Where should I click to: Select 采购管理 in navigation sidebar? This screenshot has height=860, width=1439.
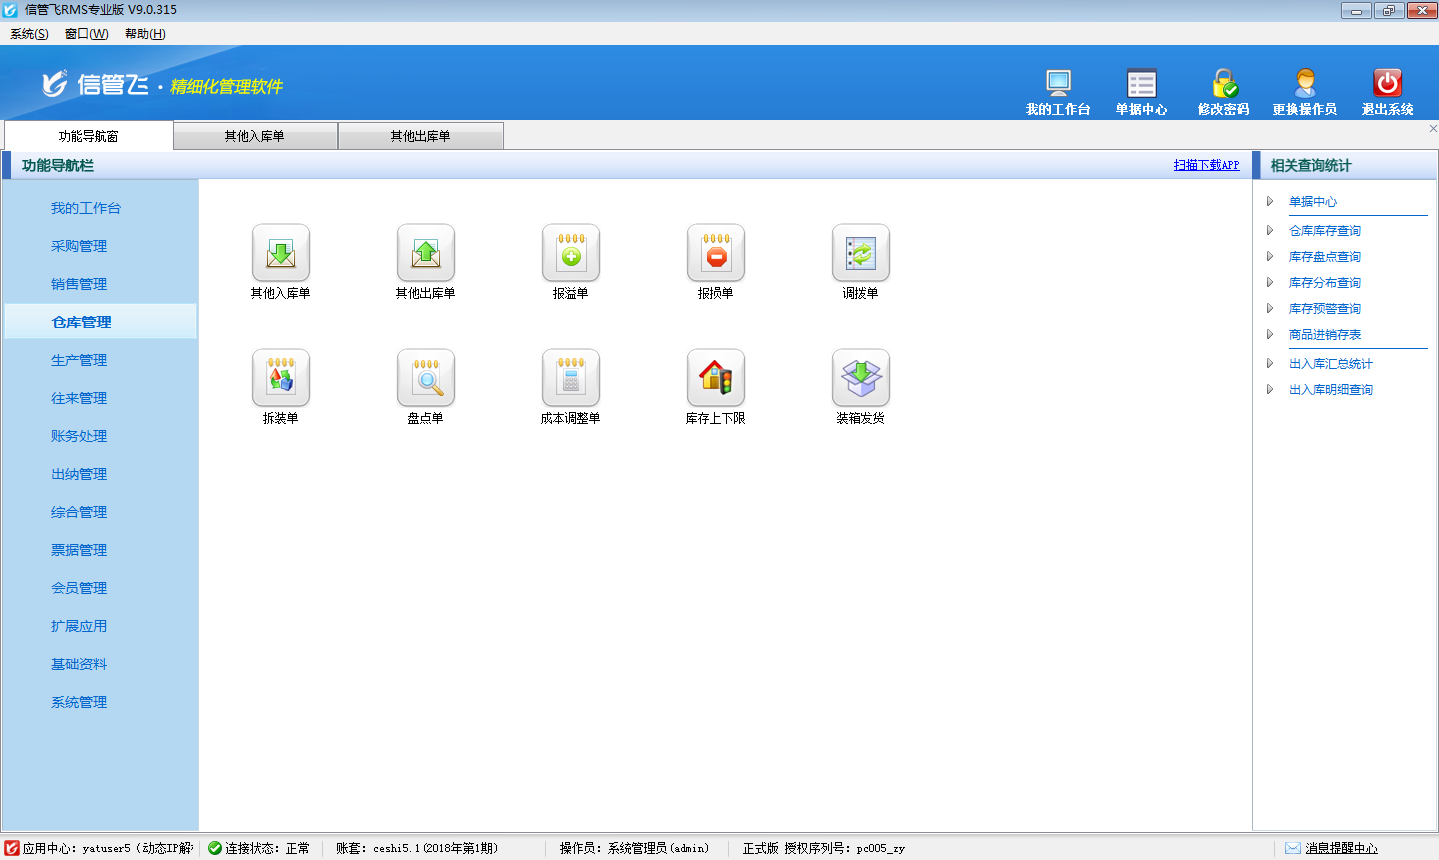click(x=79, y=246)
